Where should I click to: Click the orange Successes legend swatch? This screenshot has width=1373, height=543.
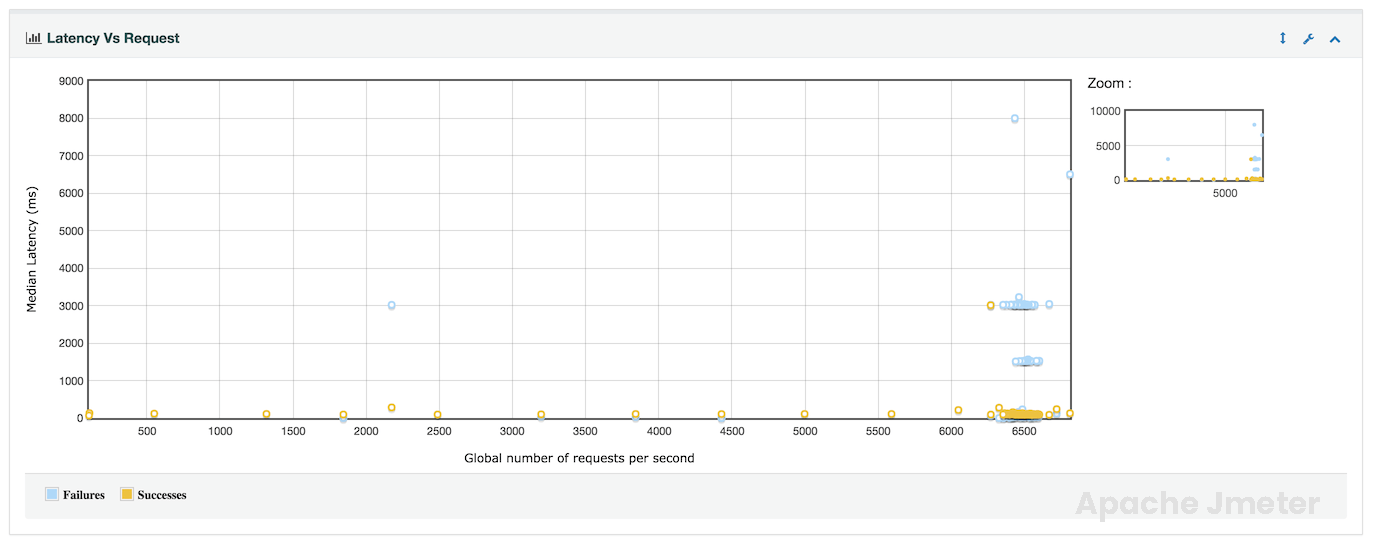click(127, 494)
